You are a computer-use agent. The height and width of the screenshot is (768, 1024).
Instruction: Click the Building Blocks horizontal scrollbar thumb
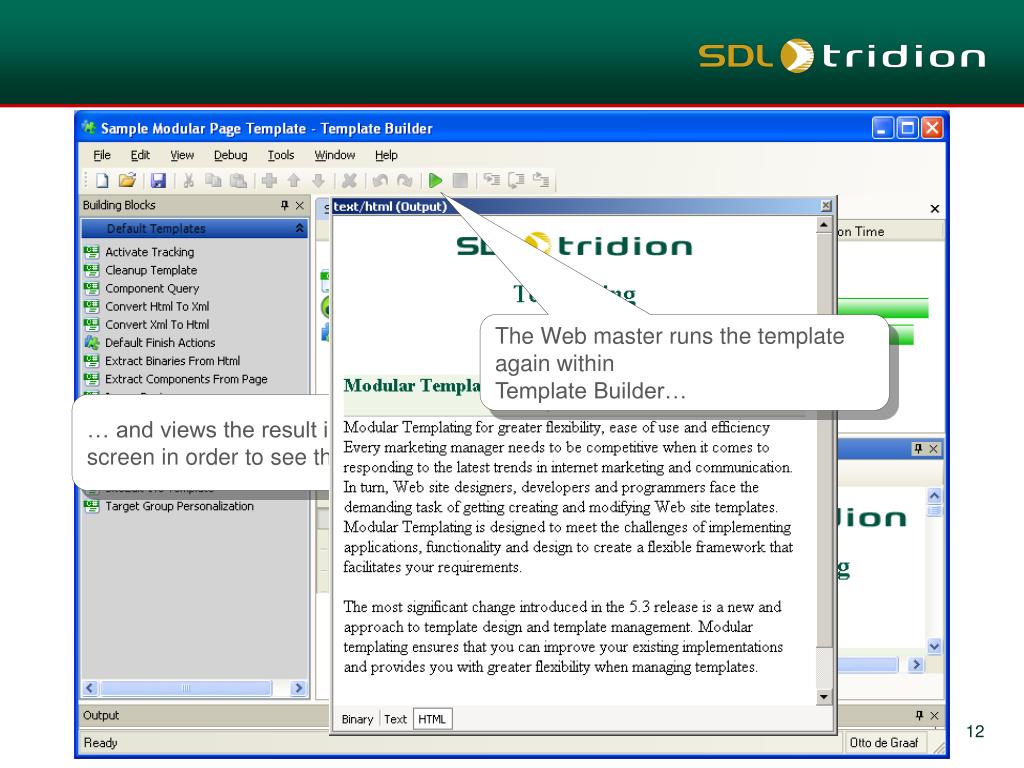186,688
